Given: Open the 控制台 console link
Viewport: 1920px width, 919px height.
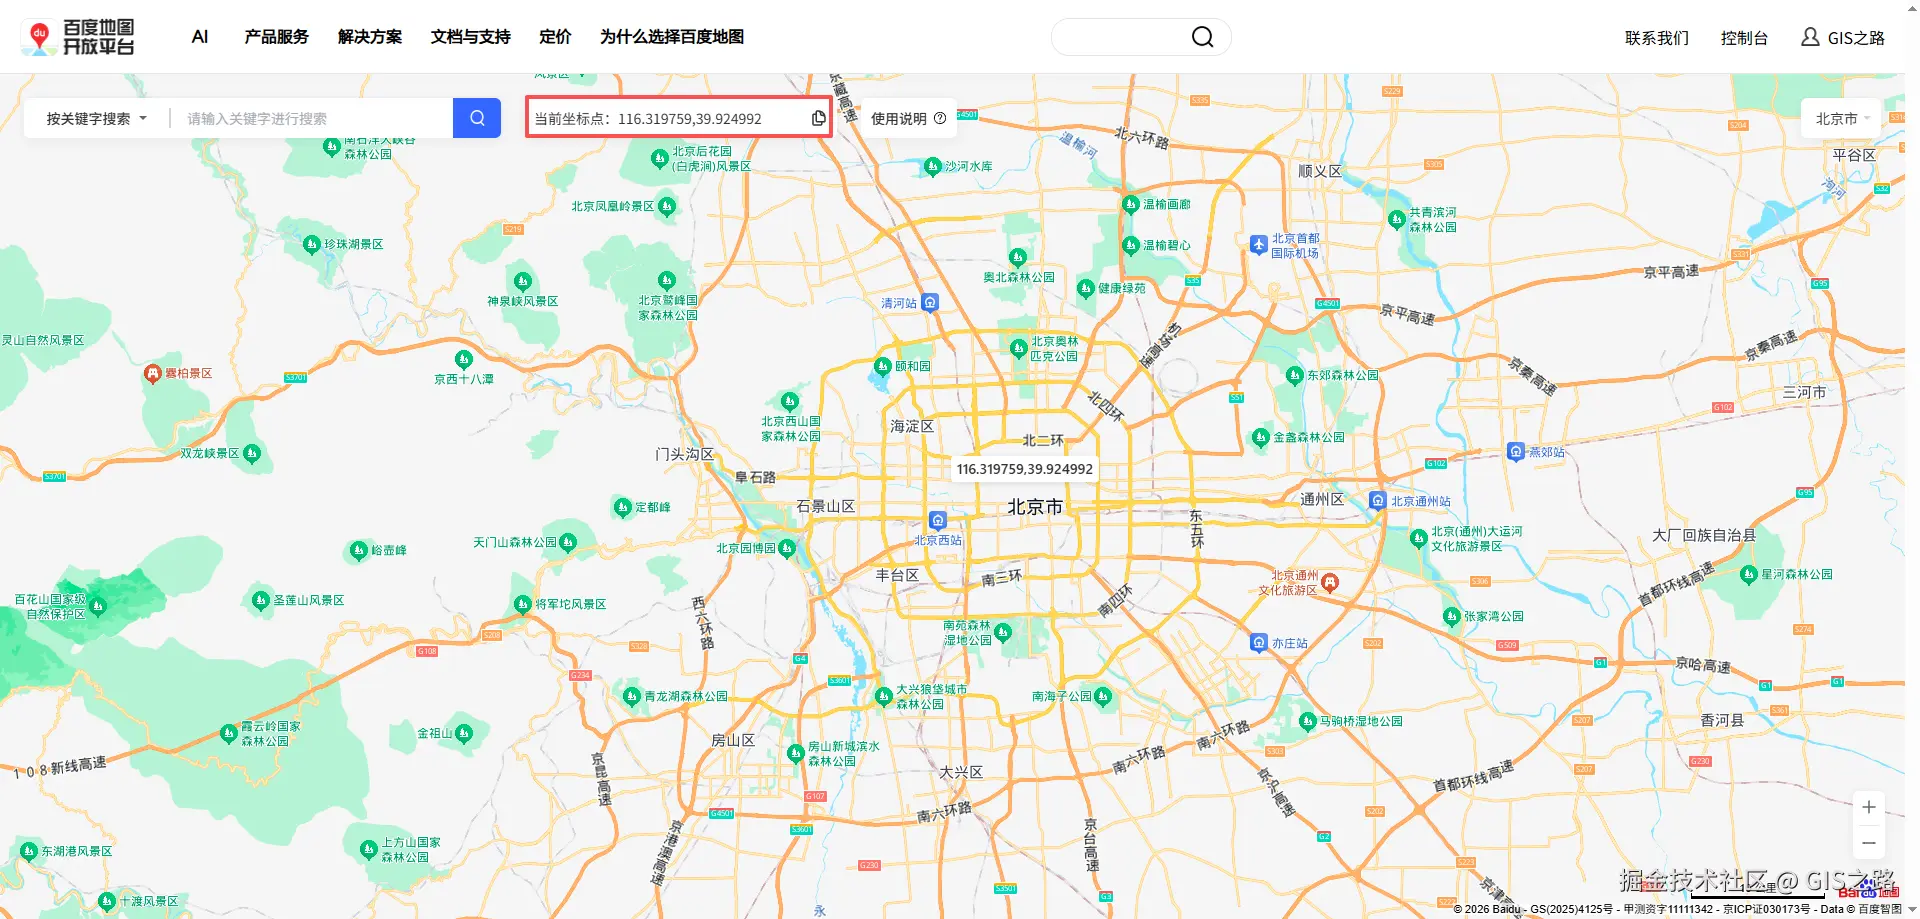Looking at the screenshot, I should point(1744,38).
